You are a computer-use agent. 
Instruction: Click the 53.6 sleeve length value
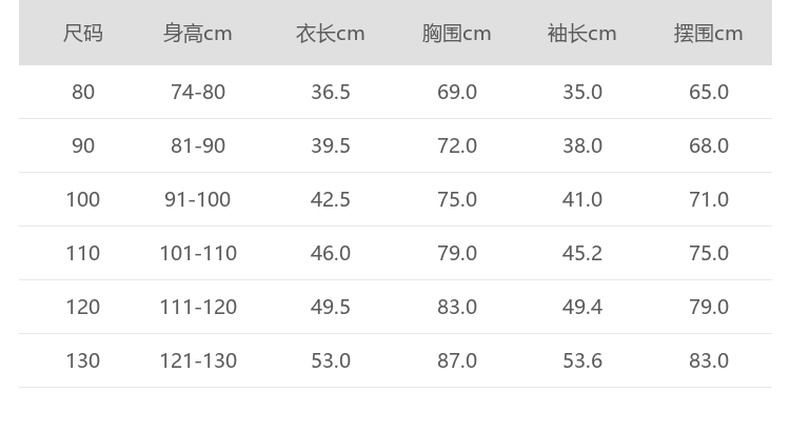pyautogui.click(x=582, y=361)
